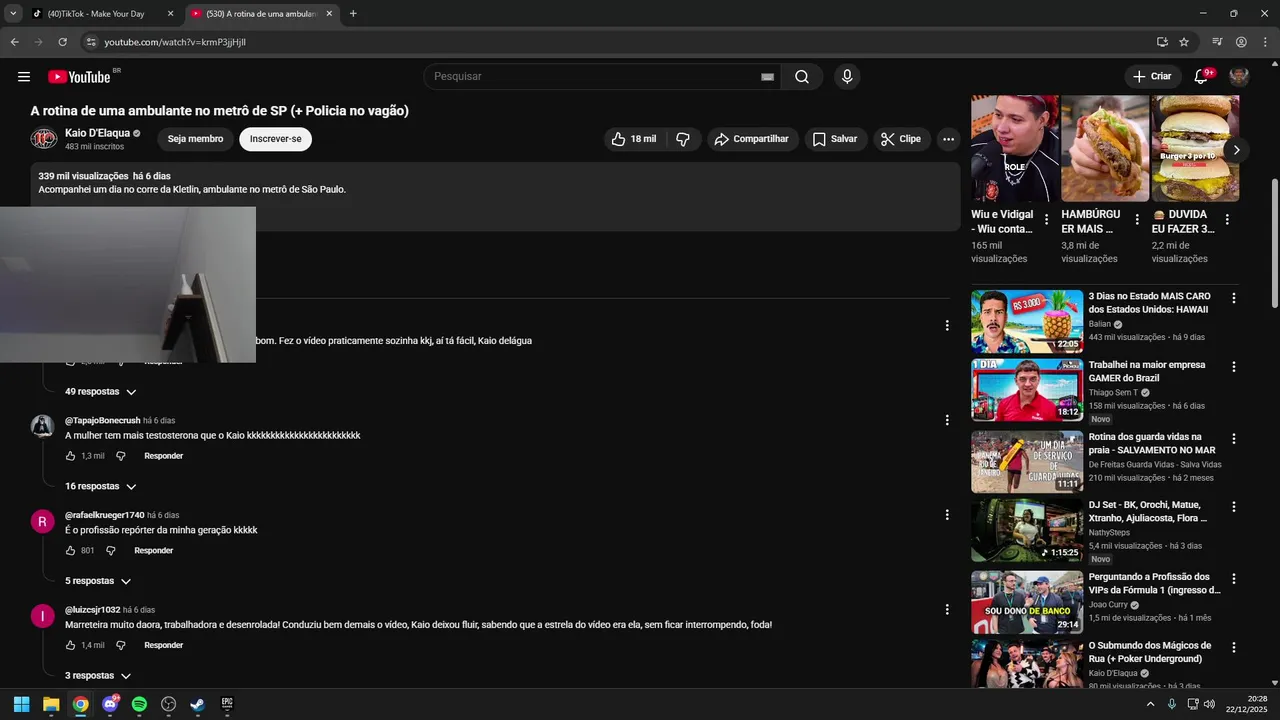Show hidden system tray icons chevron
The height and width of the screenshot is (720, 1280).
(x=1150, y=704)
